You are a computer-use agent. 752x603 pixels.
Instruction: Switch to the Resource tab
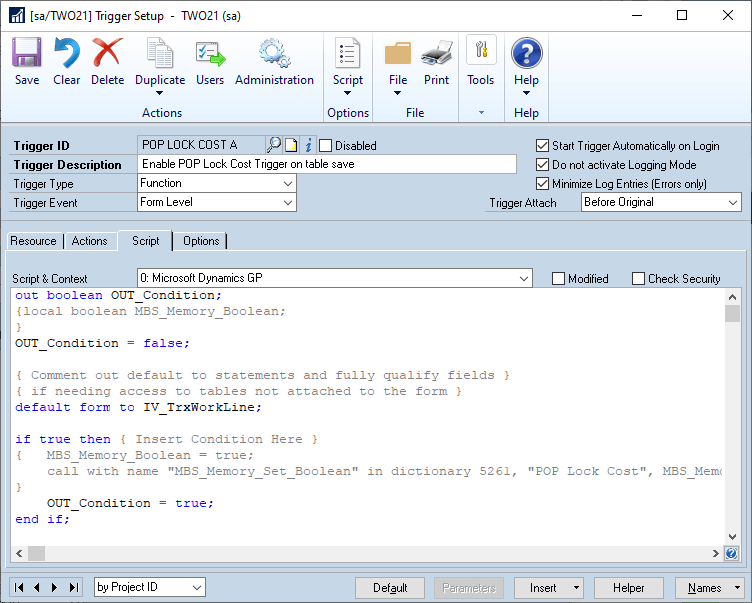coord(34,241)
